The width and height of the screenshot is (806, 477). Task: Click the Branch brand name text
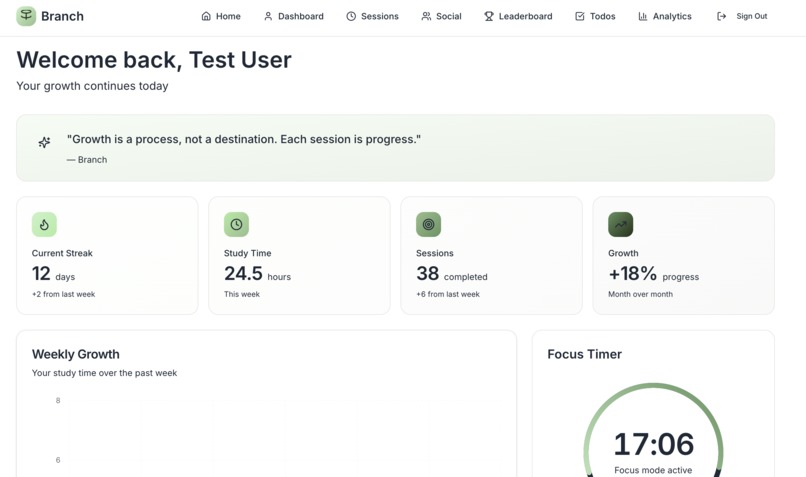[x=62, y=16]
